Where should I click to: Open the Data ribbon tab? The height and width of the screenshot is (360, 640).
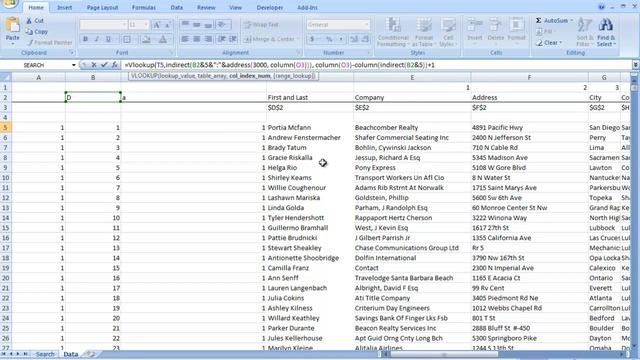(177, 7)
